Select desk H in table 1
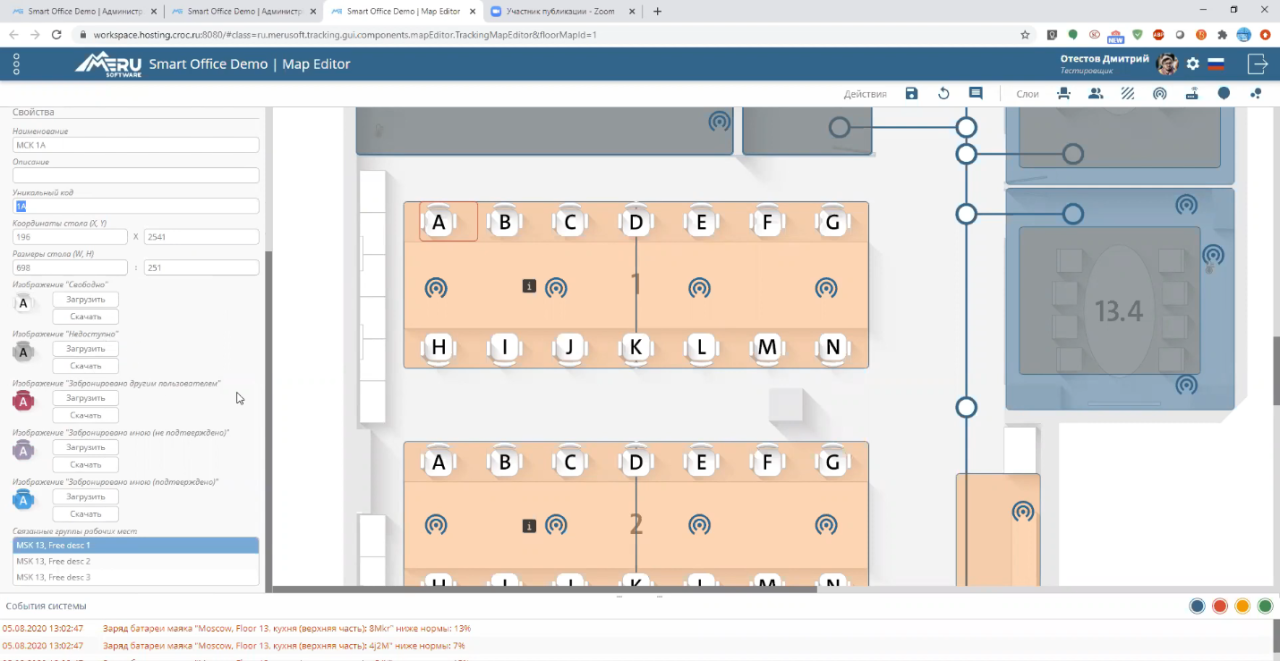Image resolution: width=1280 pixels, height=661 pixels. (x=438, y=348)
